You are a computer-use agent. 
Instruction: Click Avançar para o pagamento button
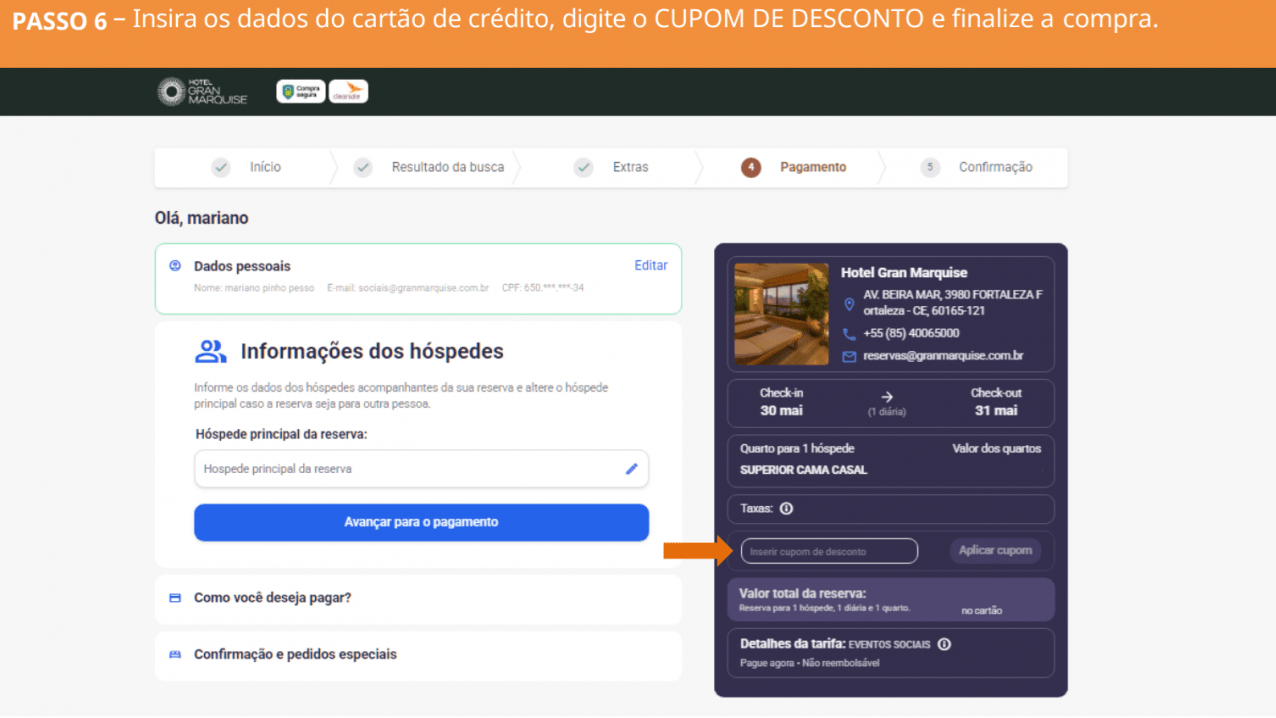point(421,522)
